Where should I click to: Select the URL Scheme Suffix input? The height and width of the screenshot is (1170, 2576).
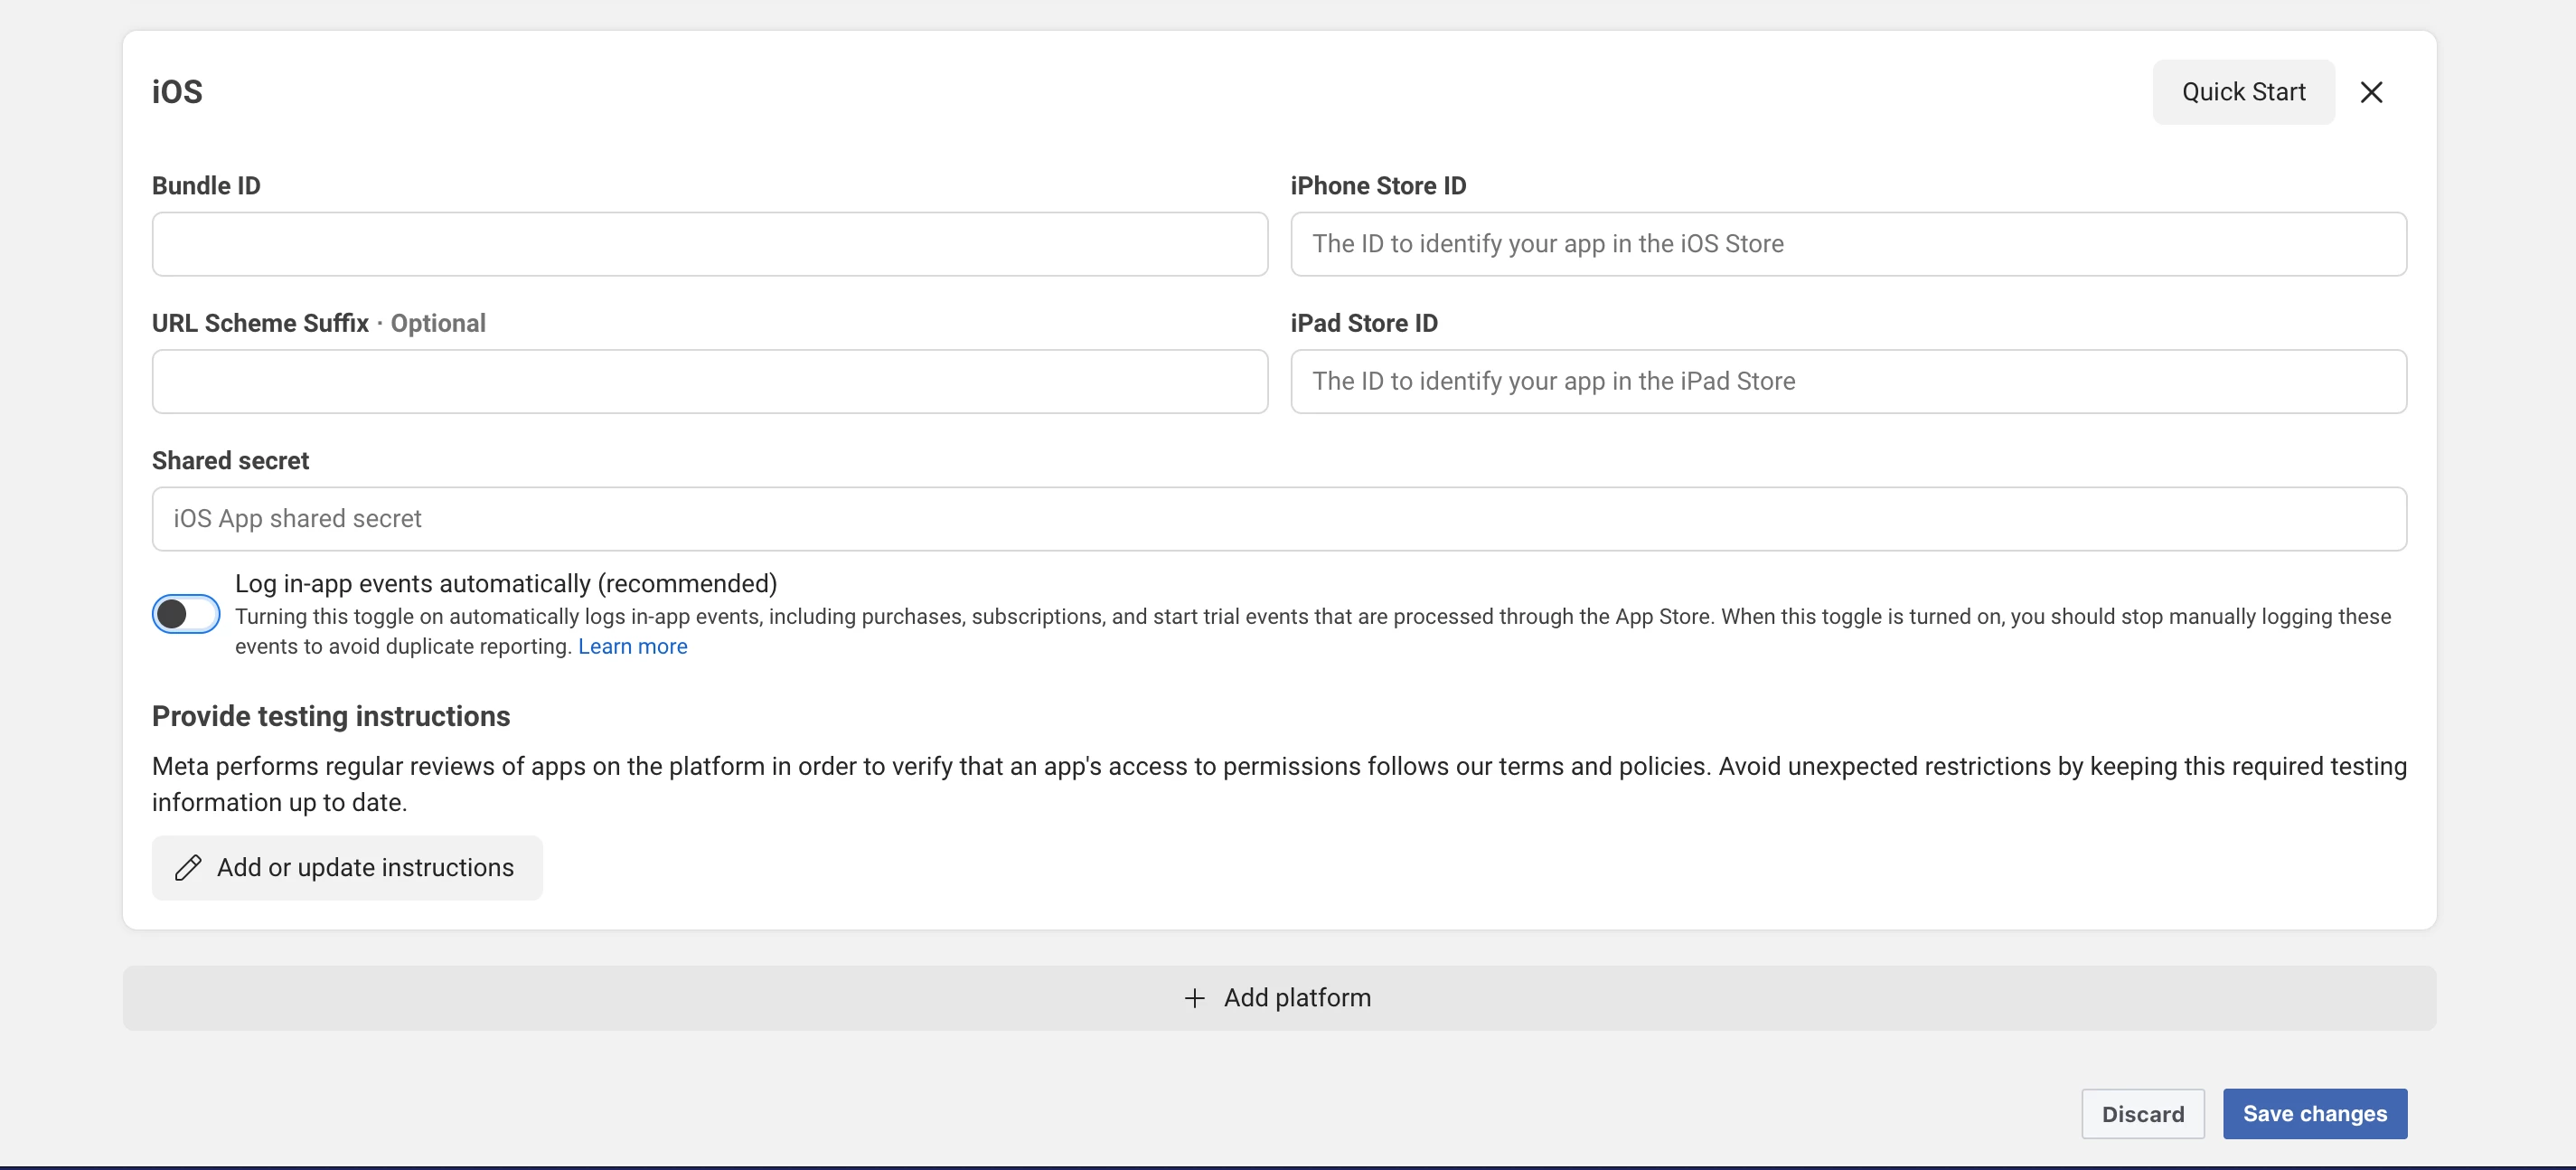[x=709, y=381]
